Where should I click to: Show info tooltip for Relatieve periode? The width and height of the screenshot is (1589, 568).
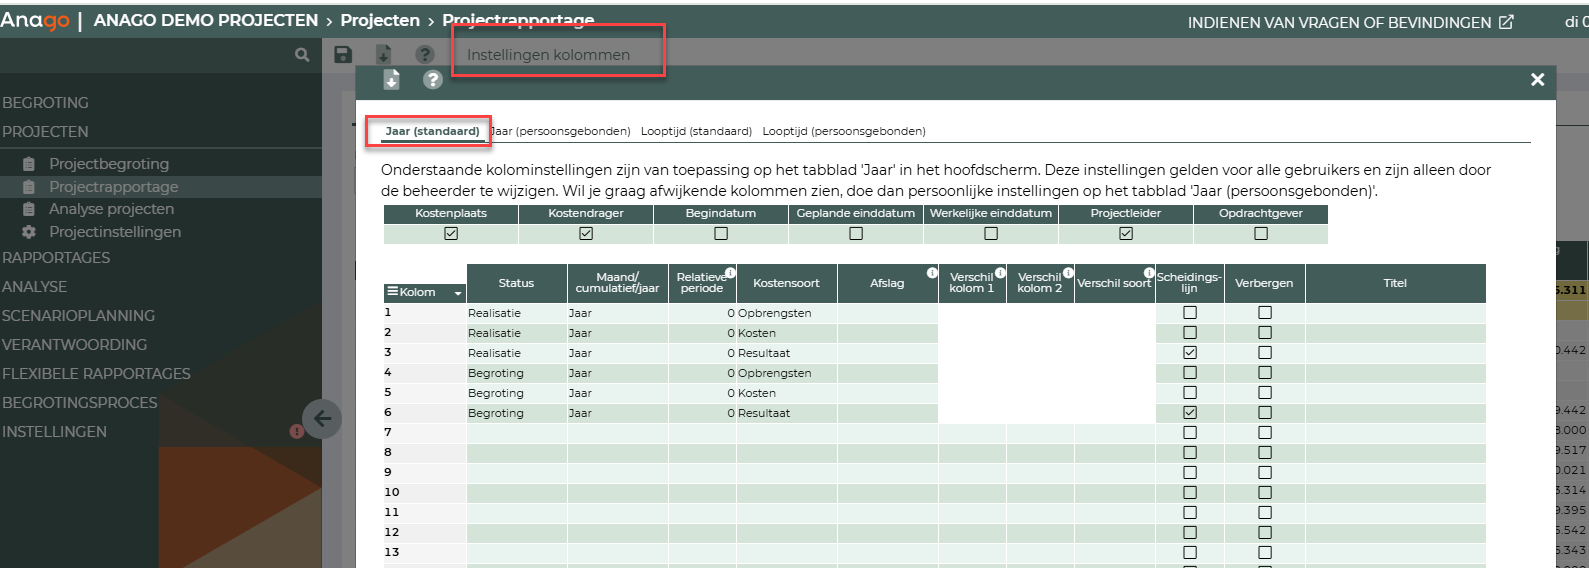[730, 272]
